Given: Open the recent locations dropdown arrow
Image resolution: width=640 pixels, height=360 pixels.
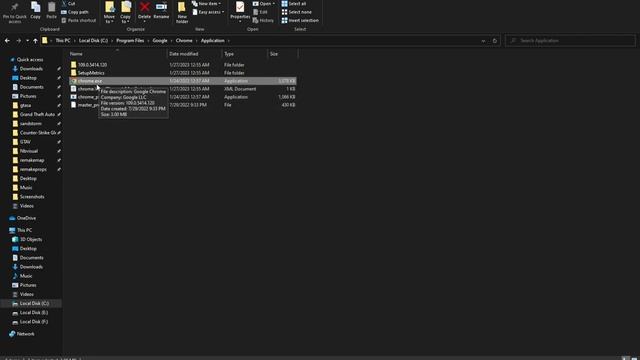Looking at the screenshot, I should [27, 40].
